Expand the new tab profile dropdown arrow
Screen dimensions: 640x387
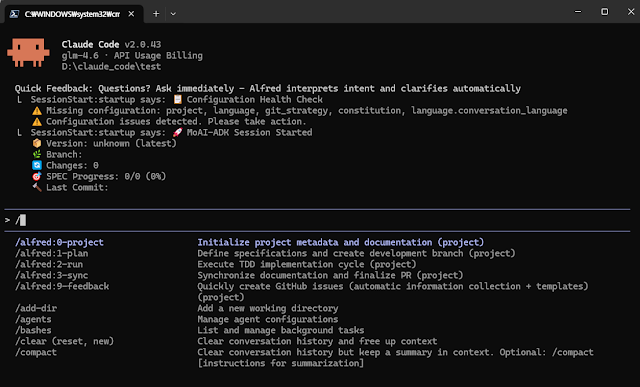click(x=173, y=14)
